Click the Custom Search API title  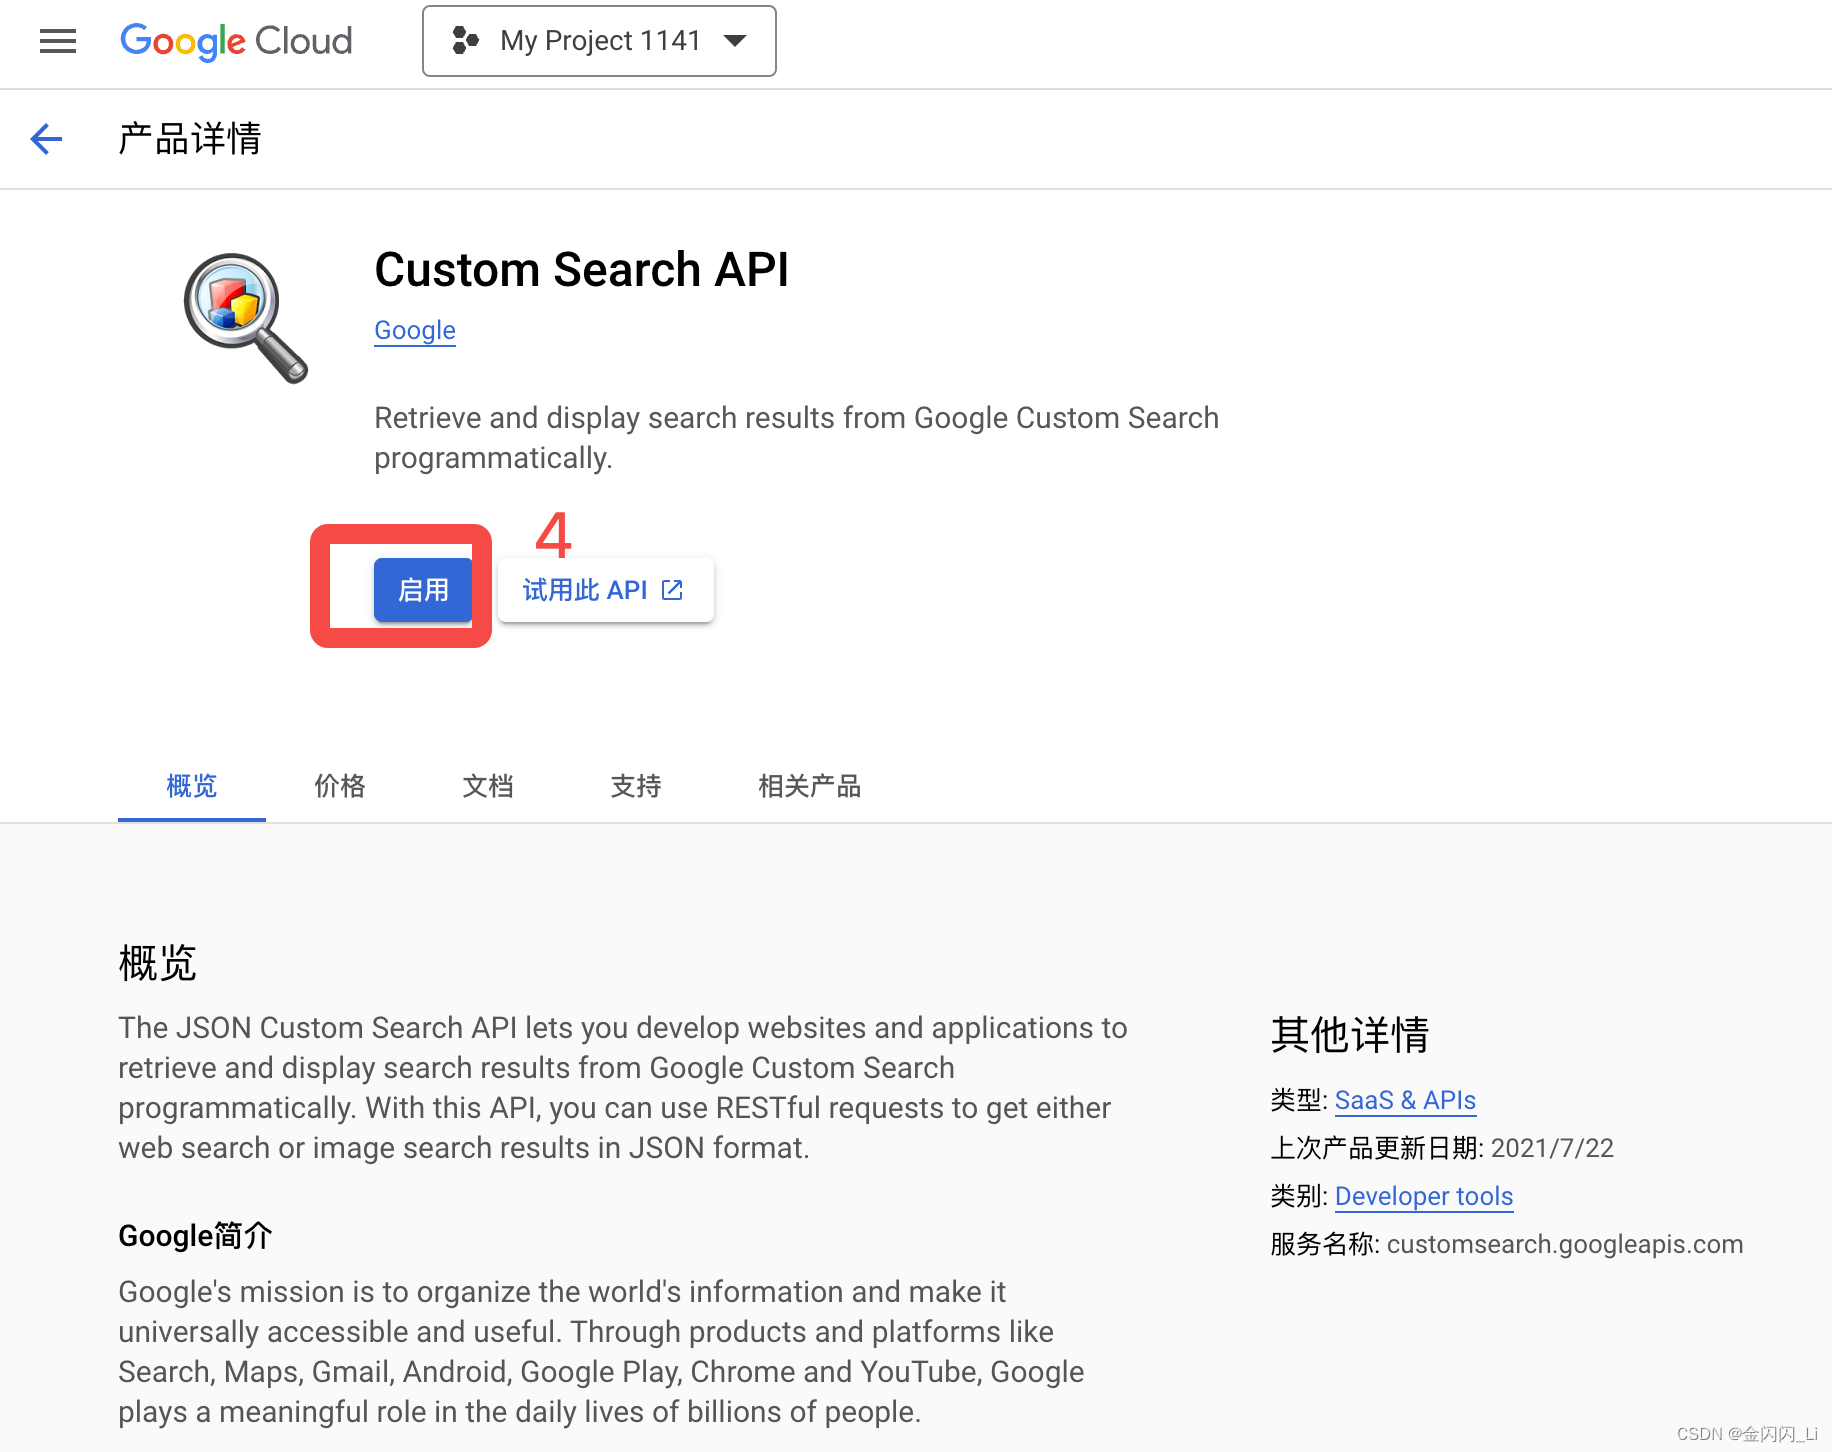[x=582, y=270]
